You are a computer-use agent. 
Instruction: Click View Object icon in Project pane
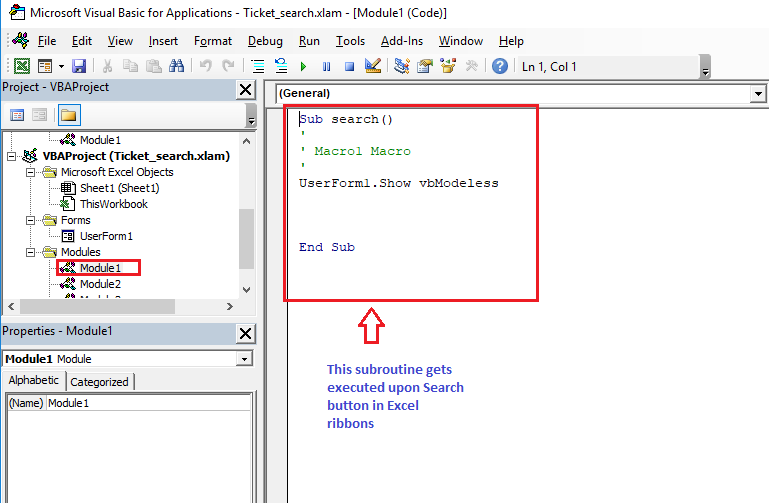39,115
